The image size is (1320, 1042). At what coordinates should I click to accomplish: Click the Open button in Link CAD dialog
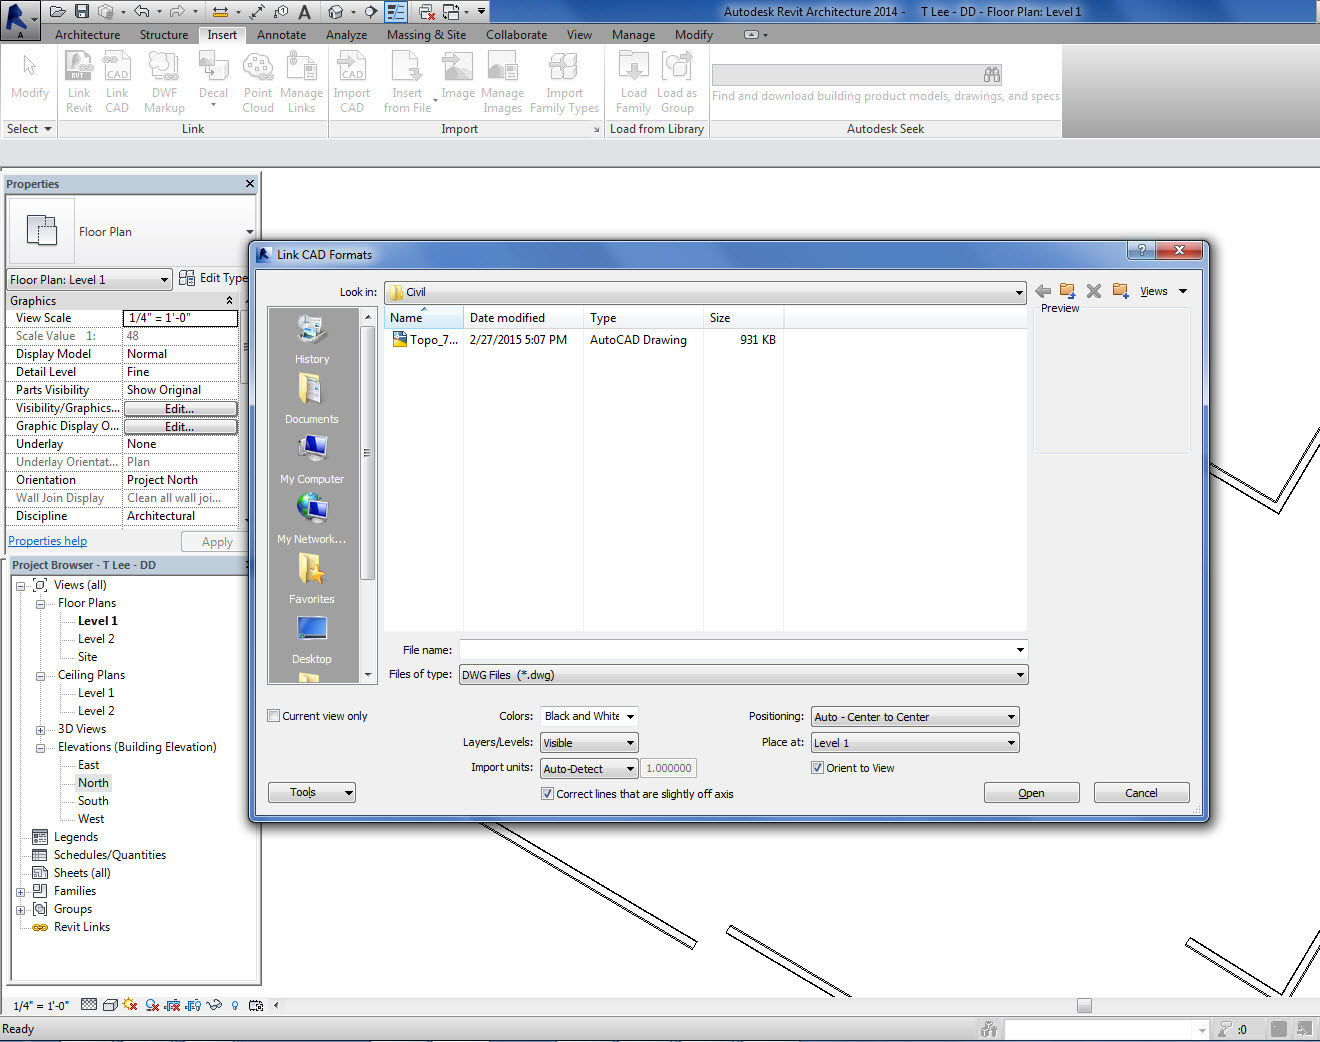point(1031,793)
